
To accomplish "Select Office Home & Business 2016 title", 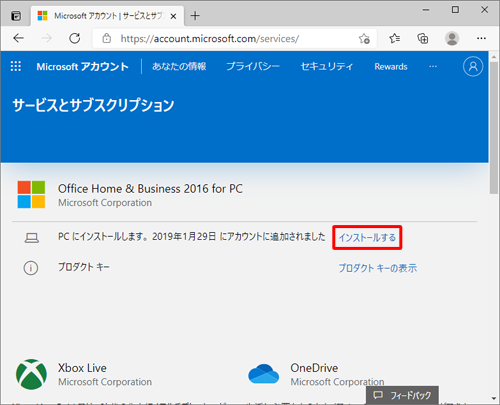I will [150, 189].
